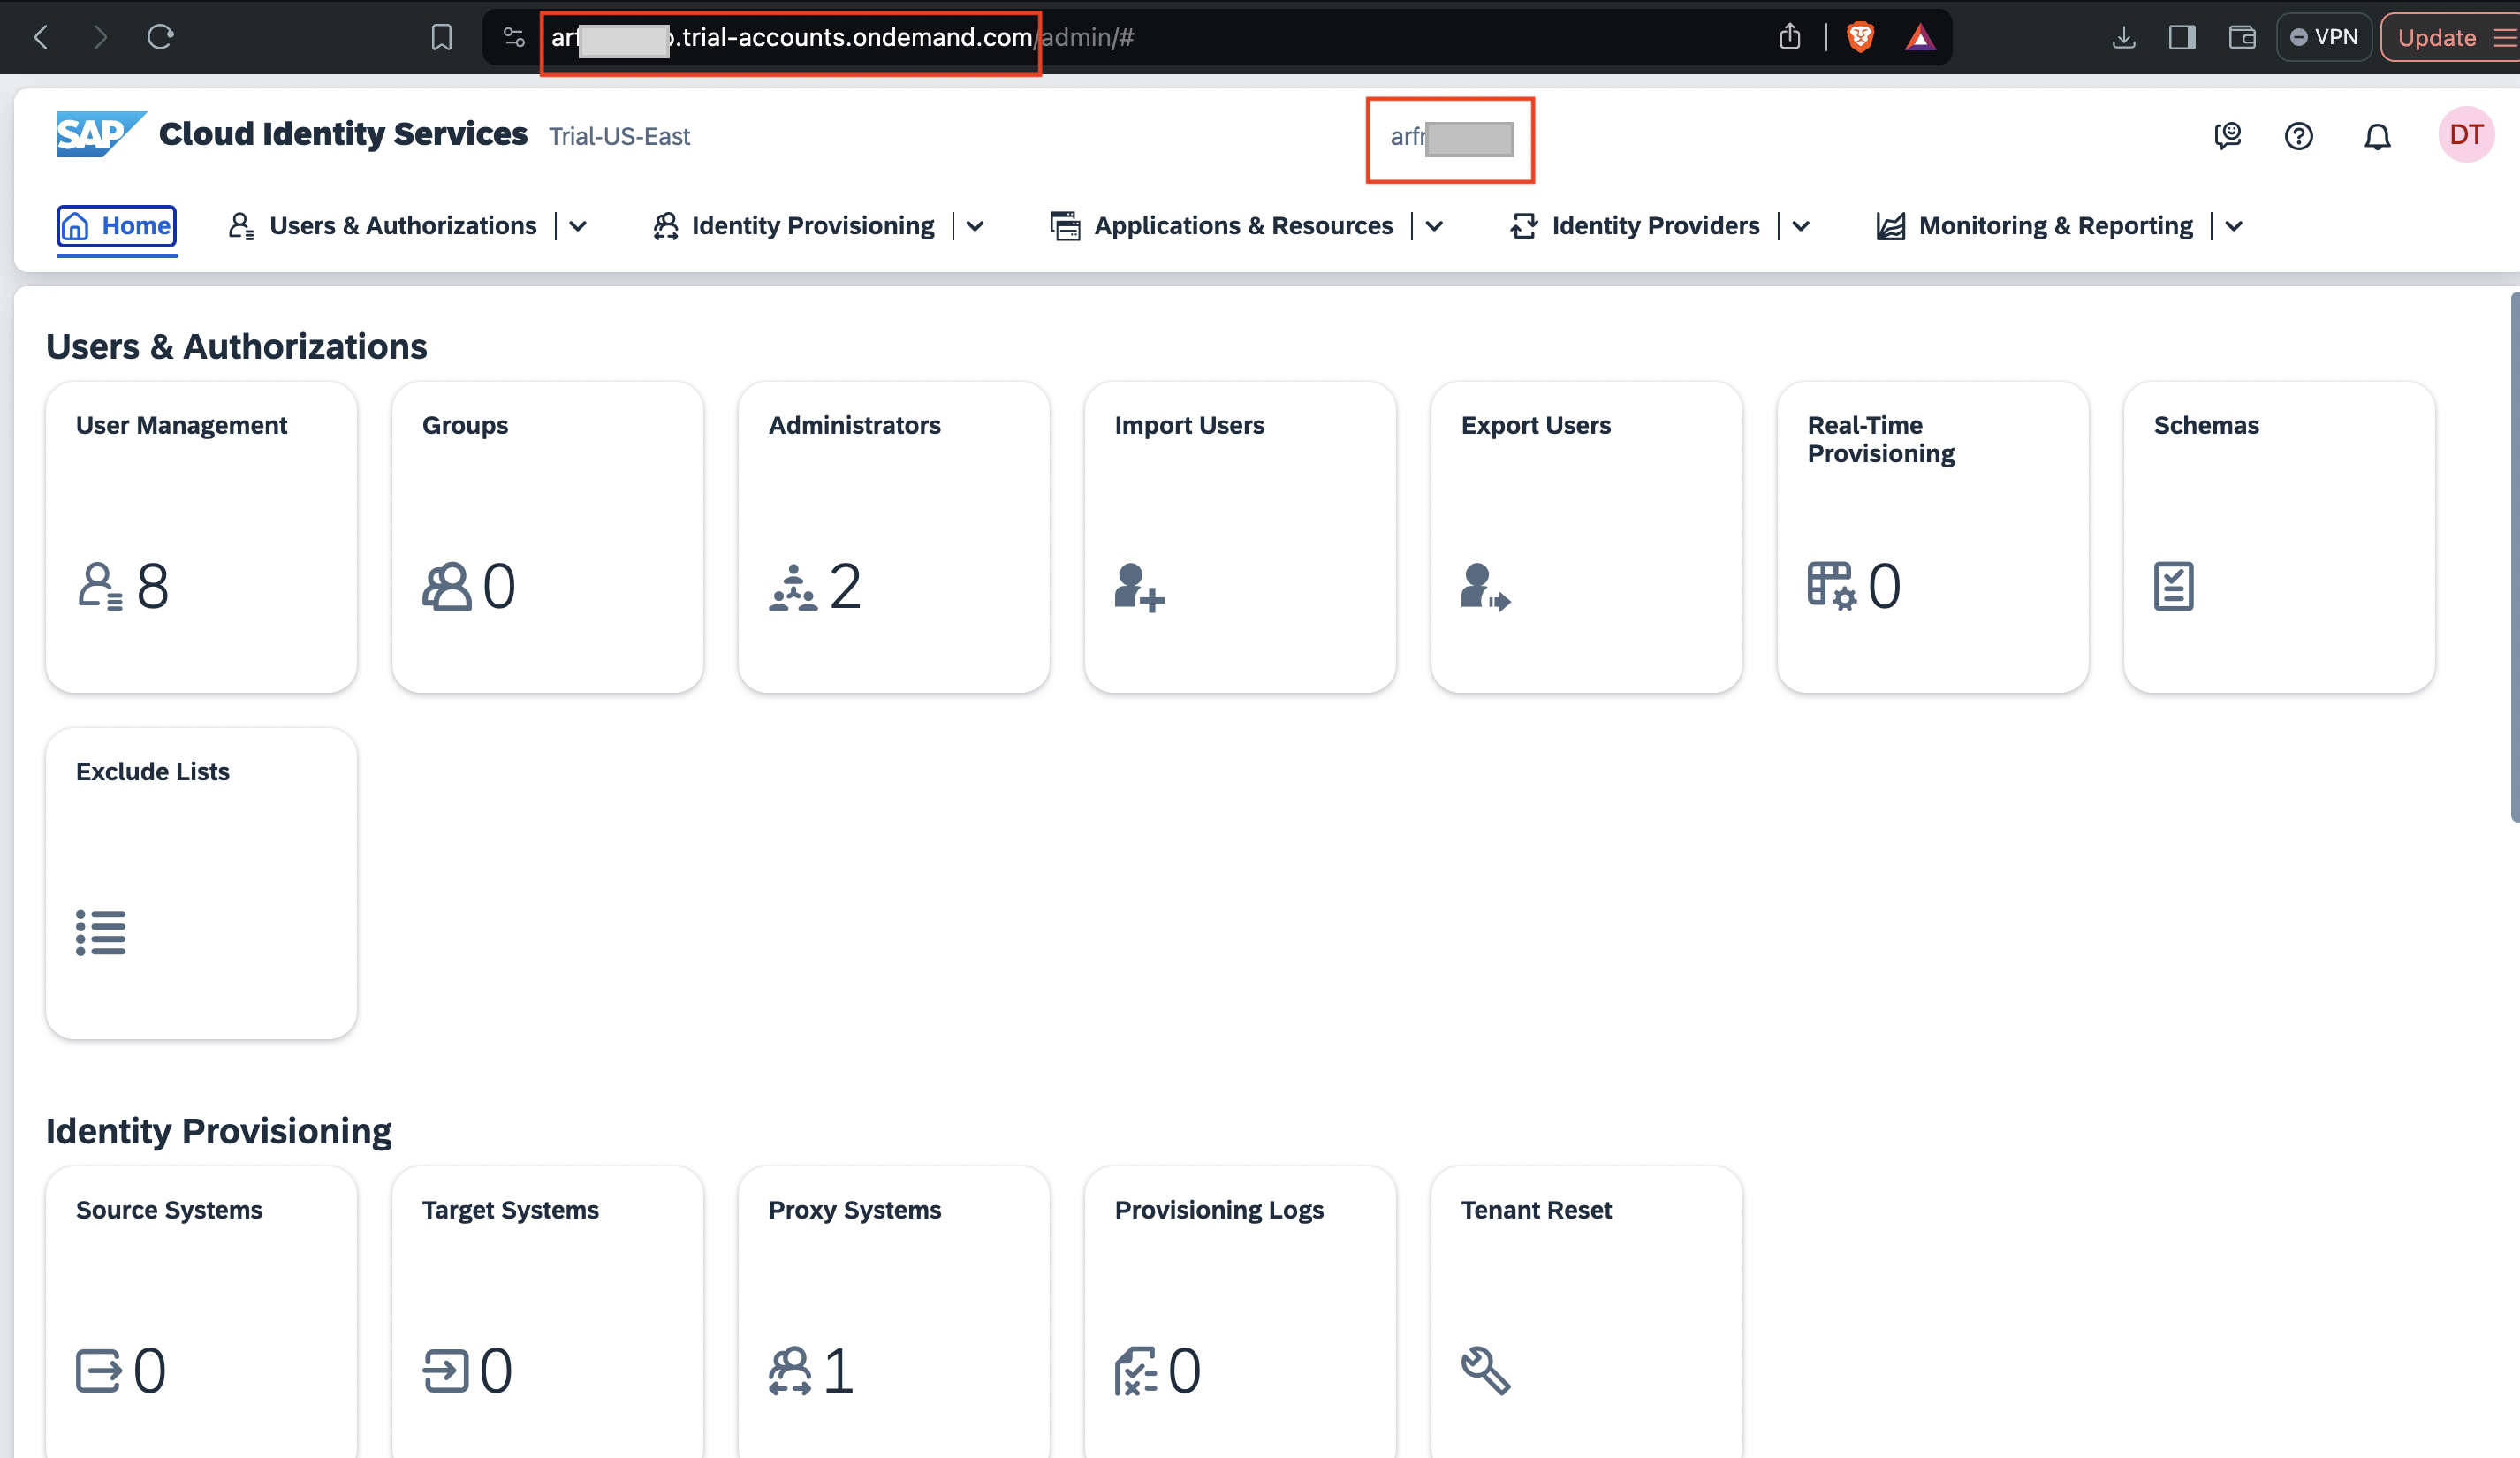Open Users & Authorizations menu item
The image size is (2520, 1458).
pos(383,226)
